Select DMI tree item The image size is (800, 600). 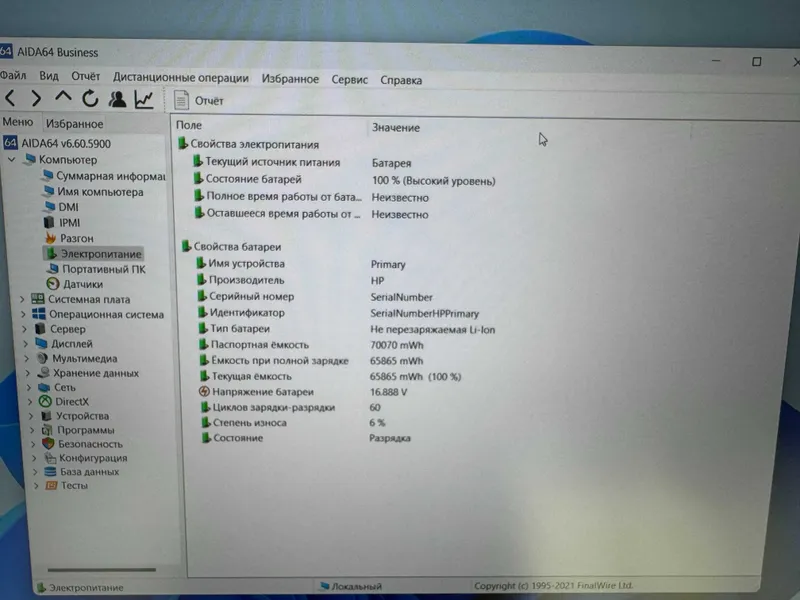point(61,207)
